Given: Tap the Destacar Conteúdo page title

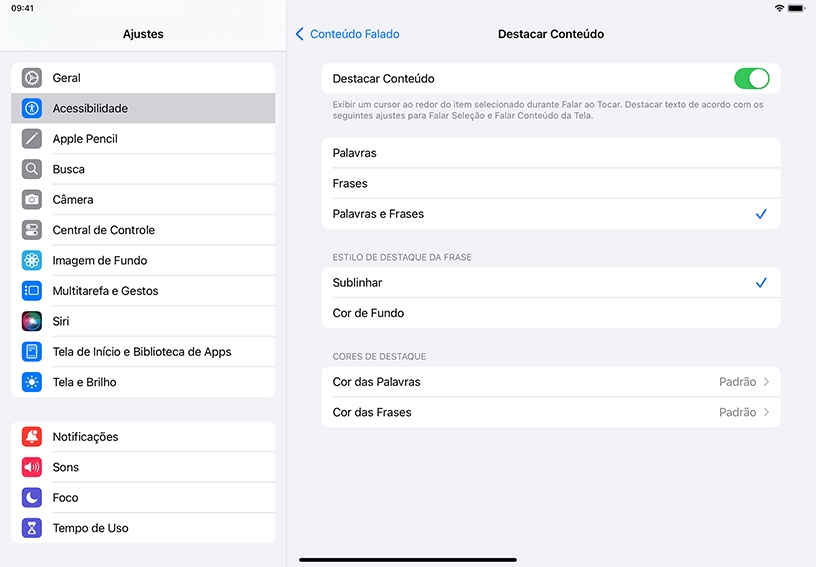Looking at the screenshot, I should pos(551,34).
